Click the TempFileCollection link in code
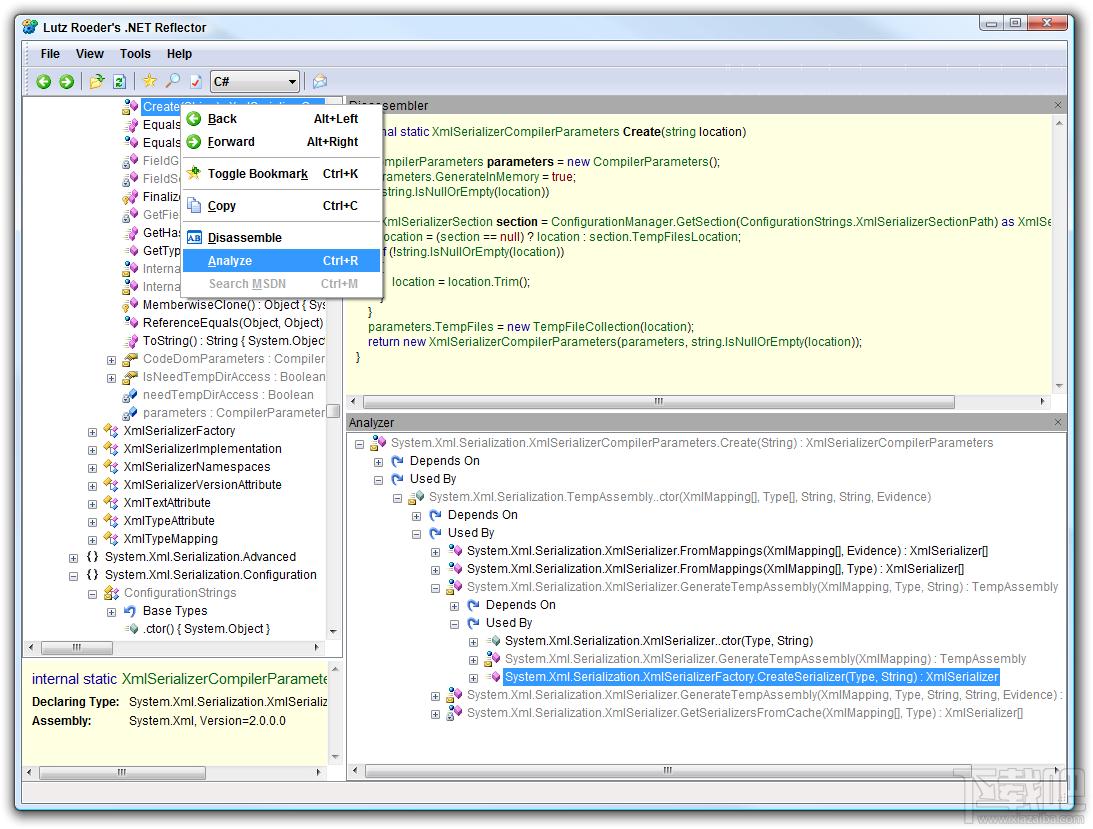1093x829 pixels. click(x=586, y=327)
